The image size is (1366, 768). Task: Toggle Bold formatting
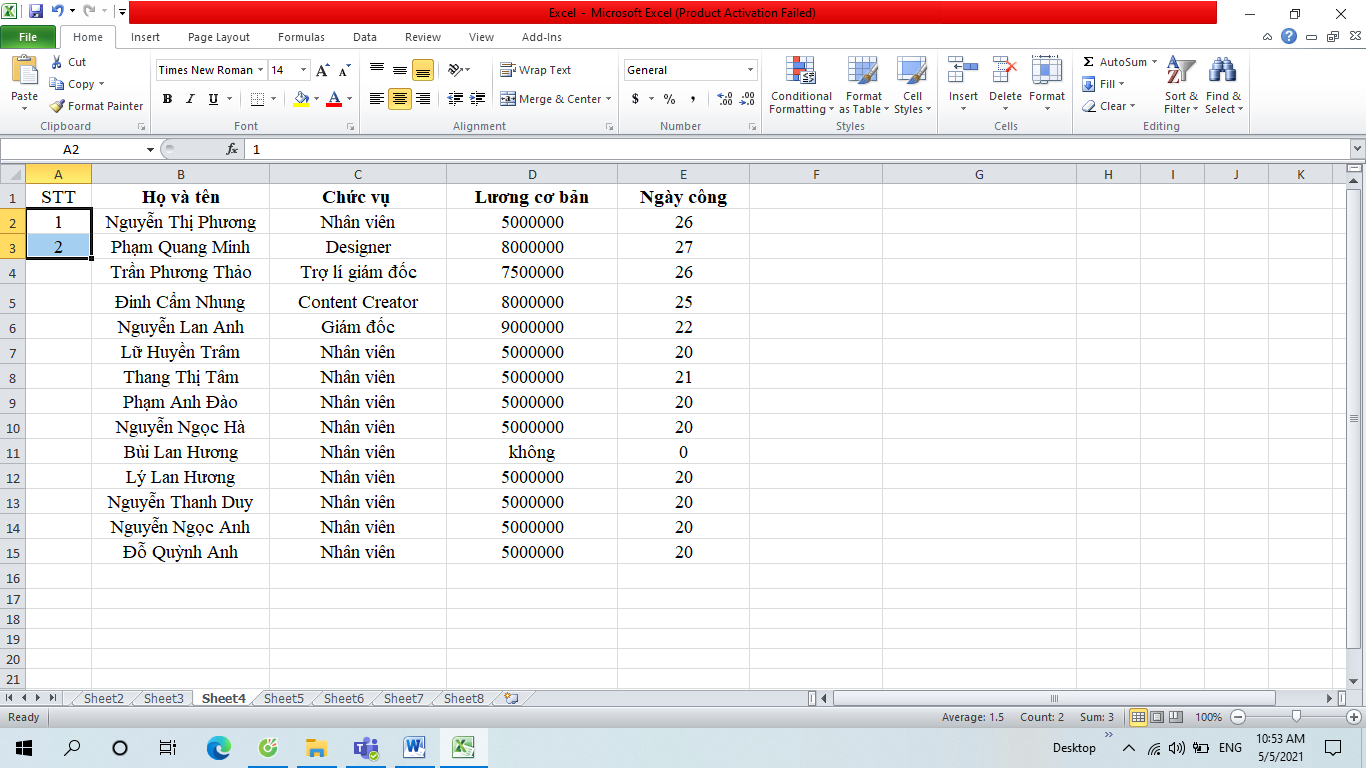click(x=167, y=99)
